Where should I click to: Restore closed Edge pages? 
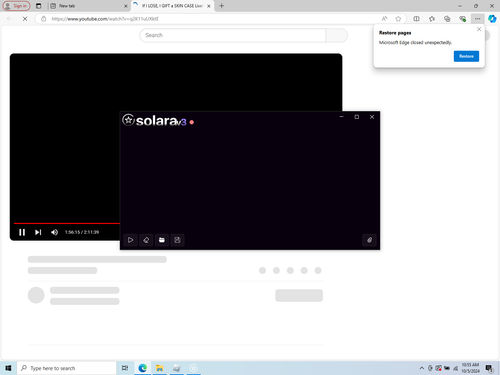[x=466, y=56]
